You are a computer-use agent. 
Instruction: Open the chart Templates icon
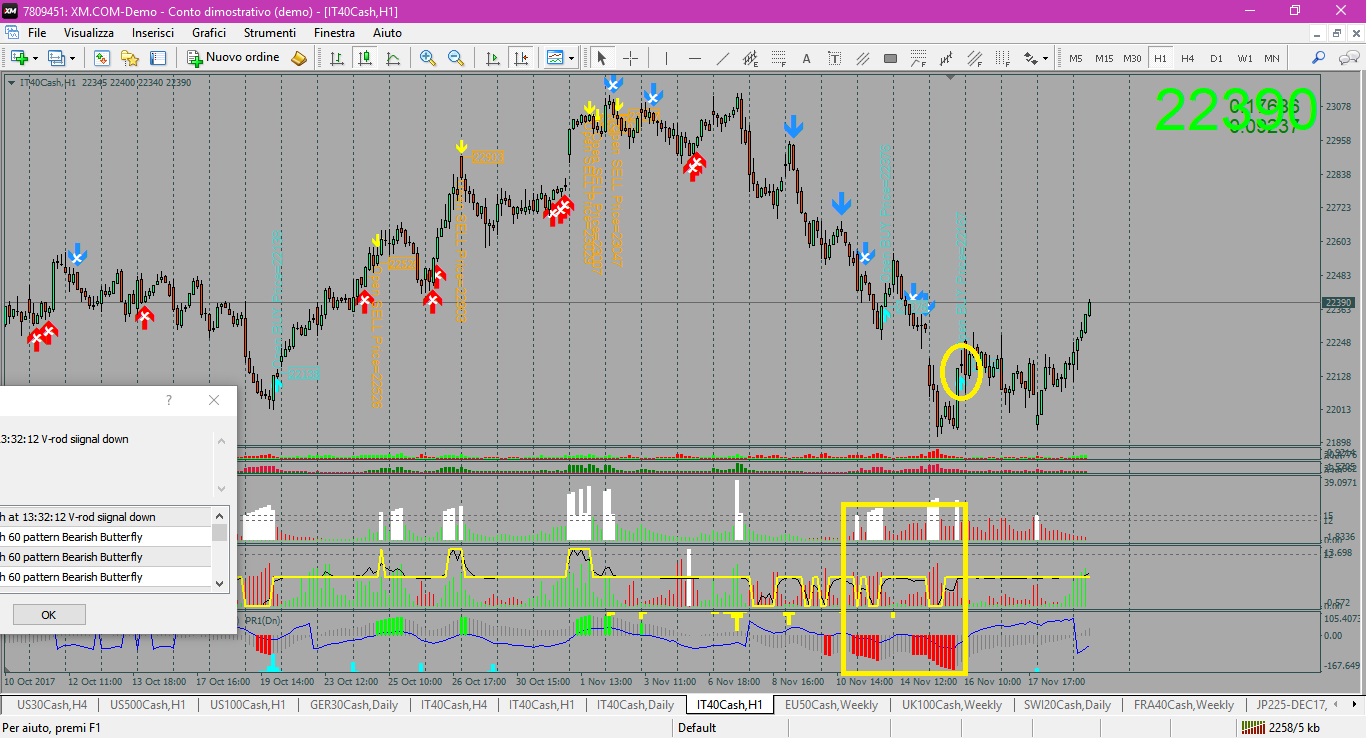click(x=555, y=58)
